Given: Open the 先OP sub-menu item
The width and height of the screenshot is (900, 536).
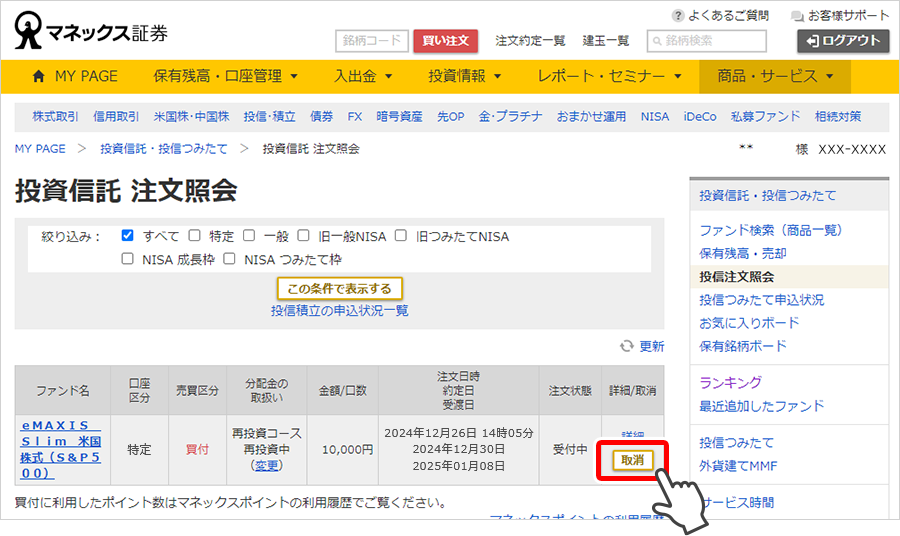Looking at the screenshot, I should (x=451, y=116).
